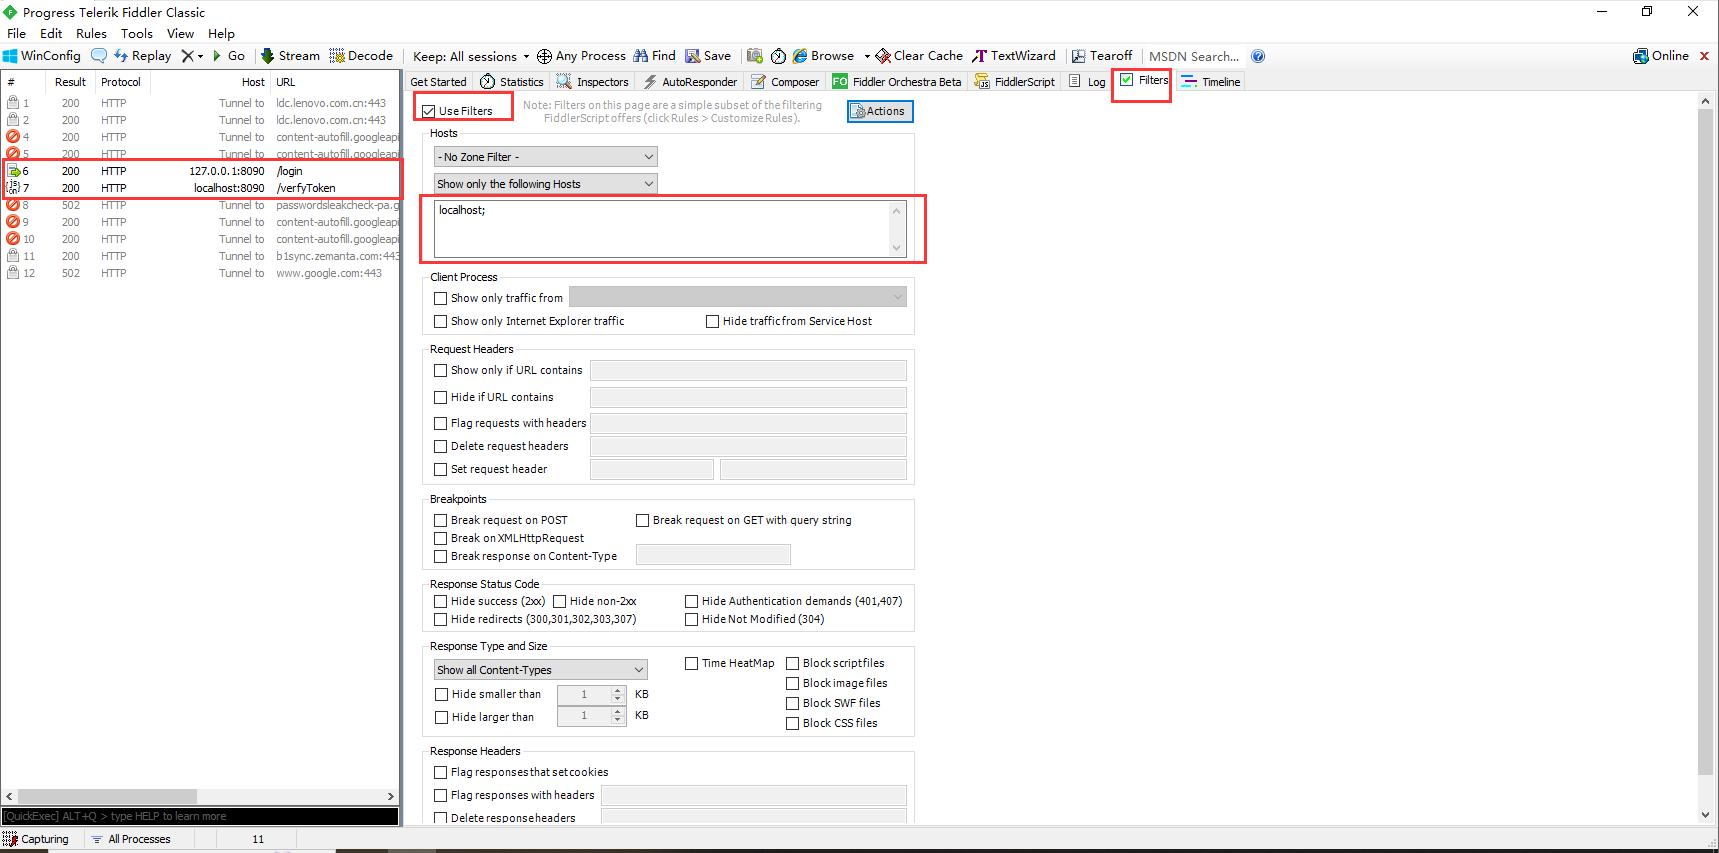Image resolution: width=1719 pixels, height=853 pixels.
Task: Uncheck the Use Filters checkbox
Action: coord(429,111)
